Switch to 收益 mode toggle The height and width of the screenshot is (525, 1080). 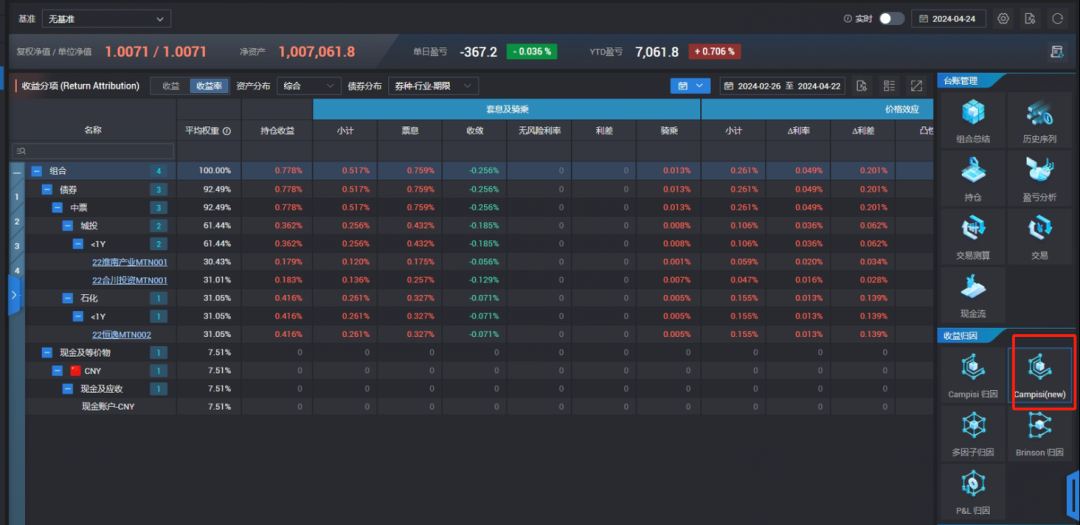(x=171, y=86)
